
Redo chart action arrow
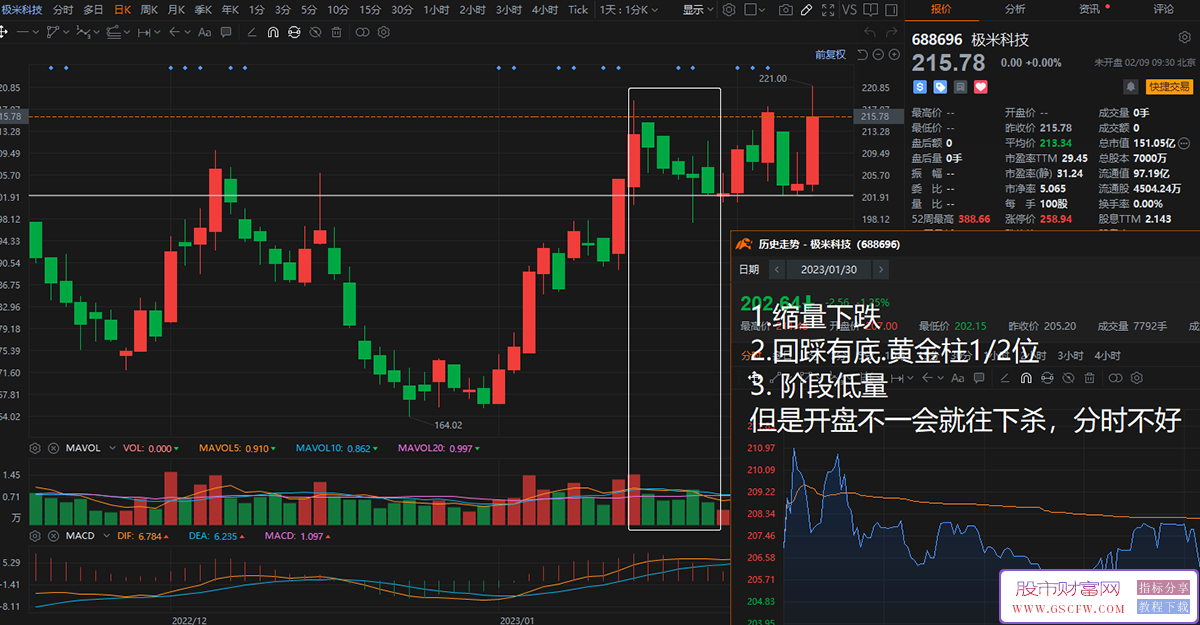pos(892,32)
